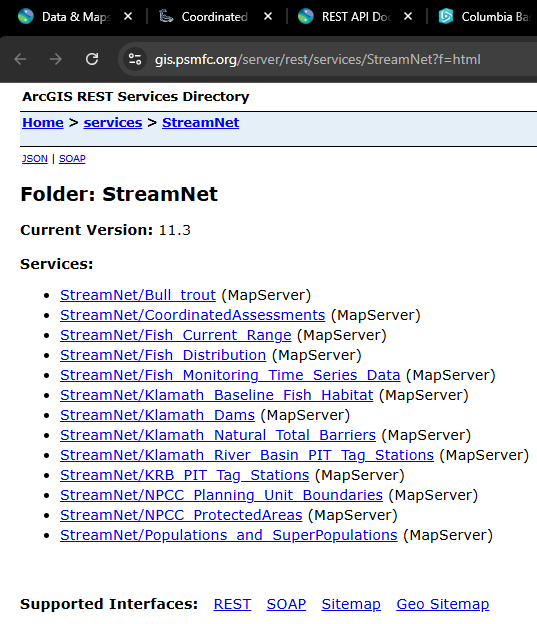Click the browser back arrow icon
Screen dimensions: 537x624
click(20, 59)
